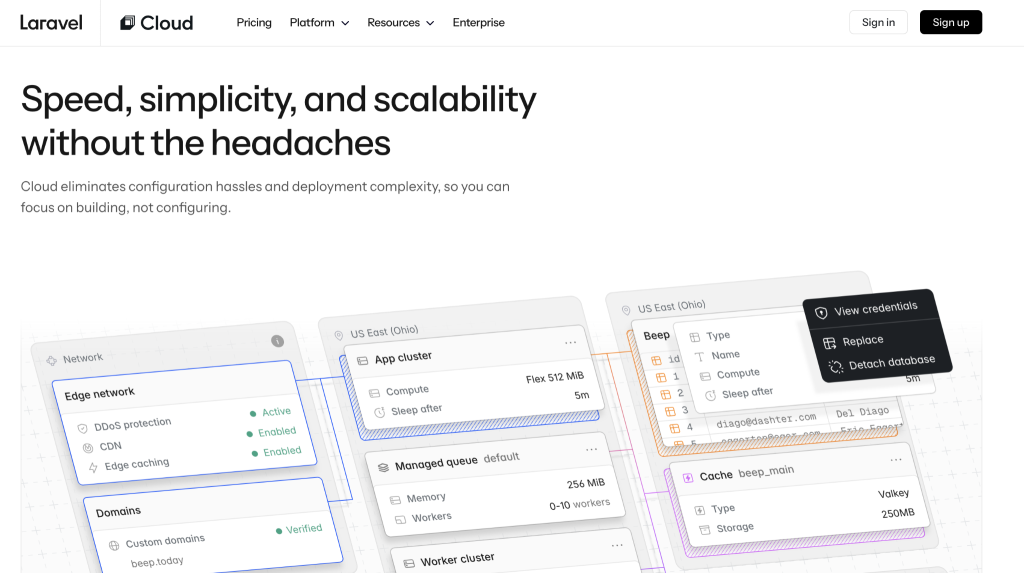The image size is (1024, 573).
Task: Open the Managed queue options menu
Action: click(592, 449)
